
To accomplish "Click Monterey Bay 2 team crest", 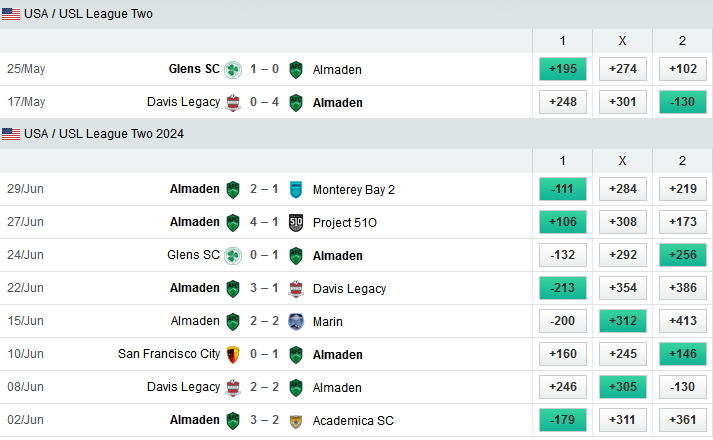I will tap(296, 190).
